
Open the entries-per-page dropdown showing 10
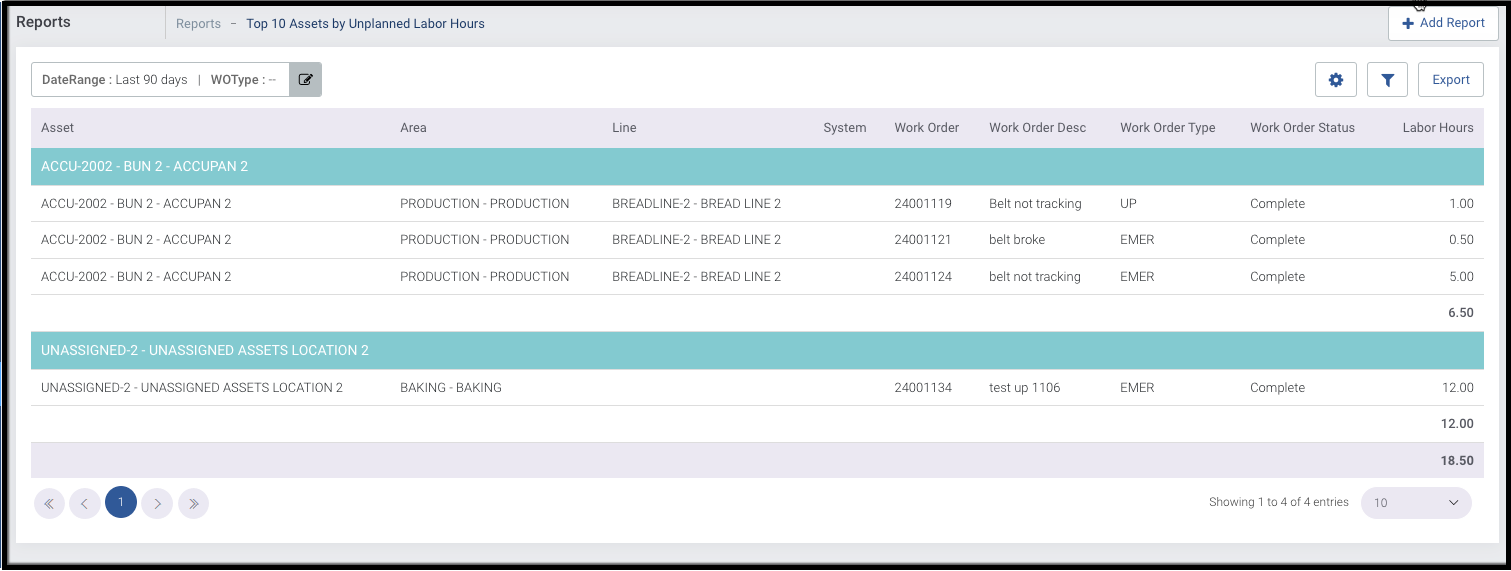1416,503
